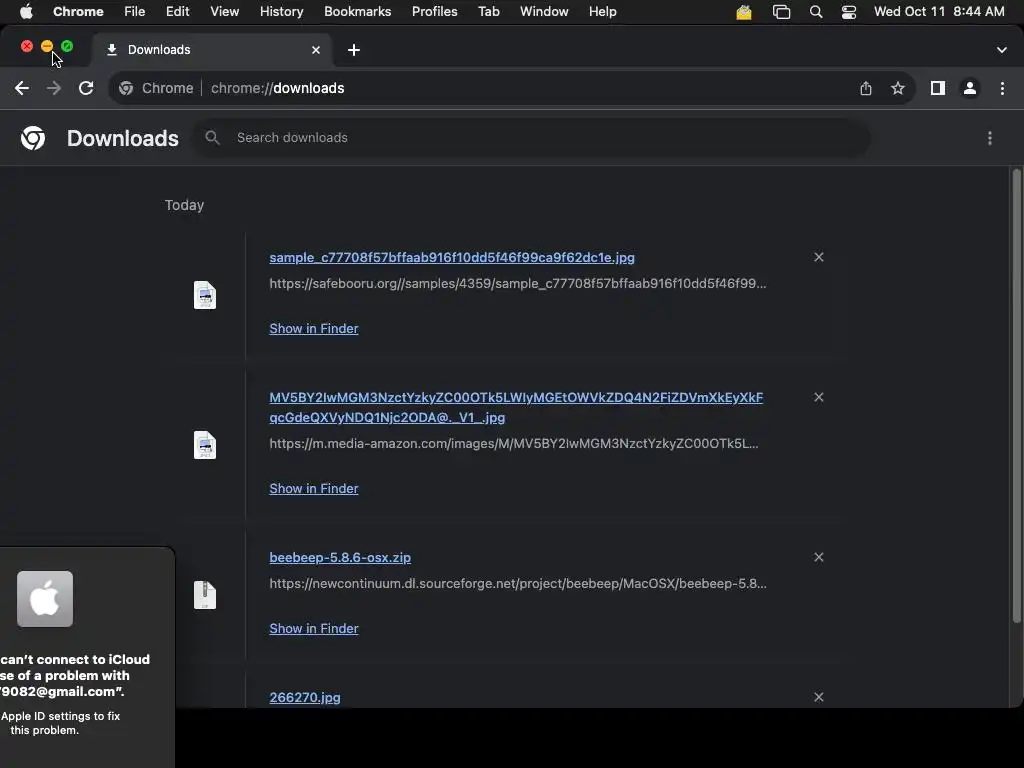The height and width of the screenshot is (768, 1024).
Task: Open beebeep-5.8.6-osx.zip file link
Action: [340, 557]
